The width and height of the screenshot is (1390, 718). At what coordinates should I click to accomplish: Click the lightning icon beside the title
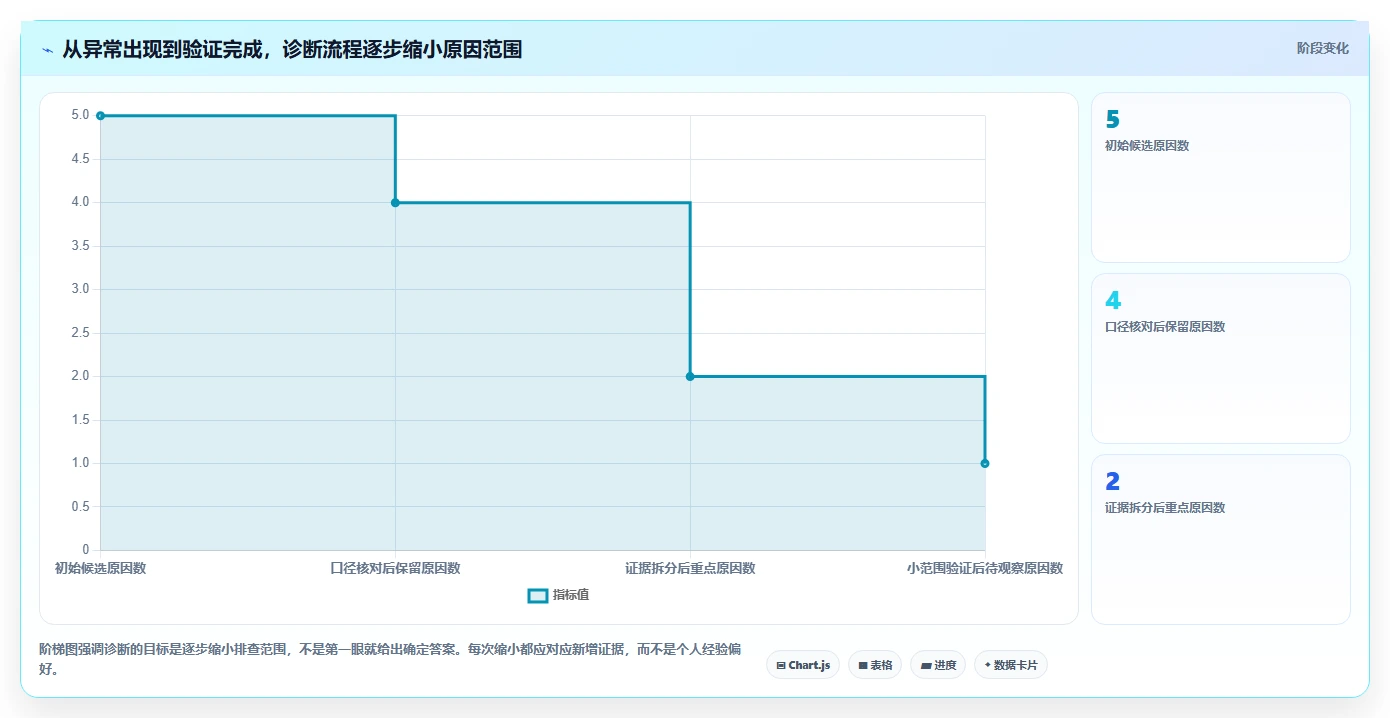[x=47, y=50]
